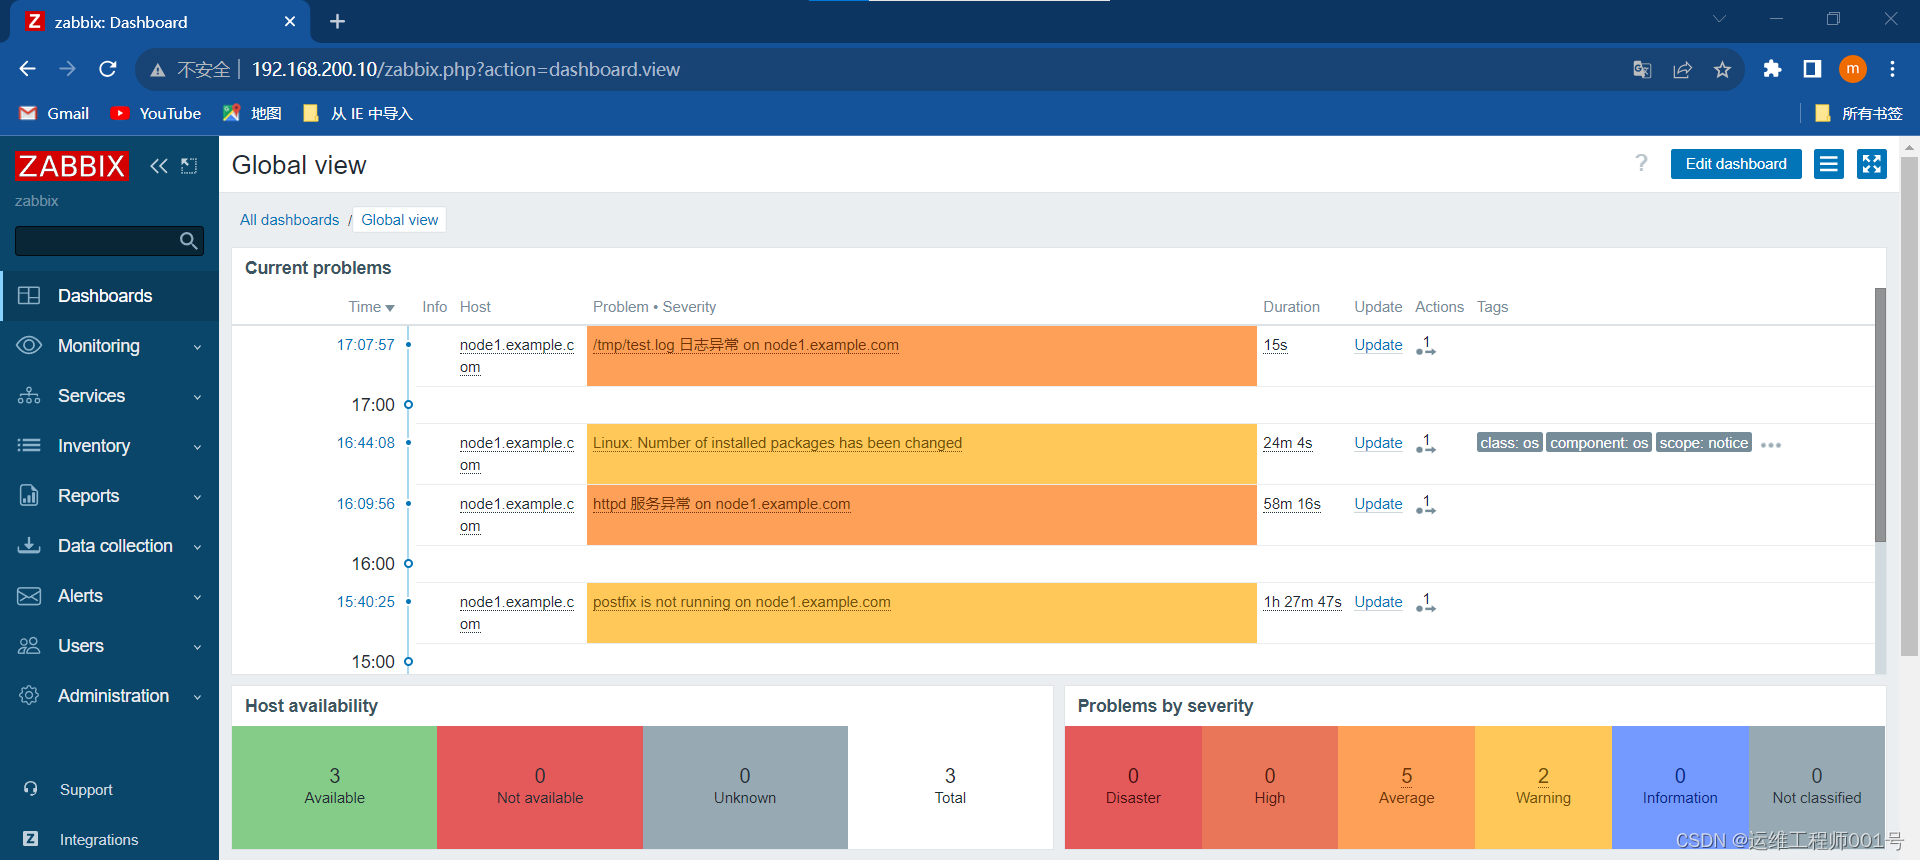Screen dimensions: 1920x860
Task: Click the Monitoring eye icon
Action: click(x=29, y=346)
